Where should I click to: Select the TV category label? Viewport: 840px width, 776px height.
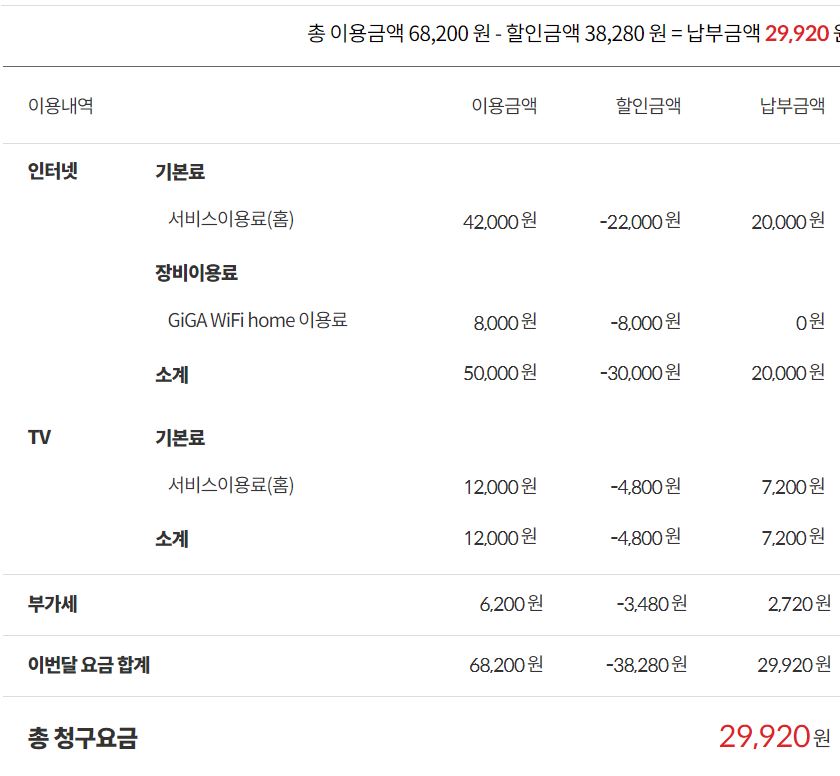click(x=40, y=437)
